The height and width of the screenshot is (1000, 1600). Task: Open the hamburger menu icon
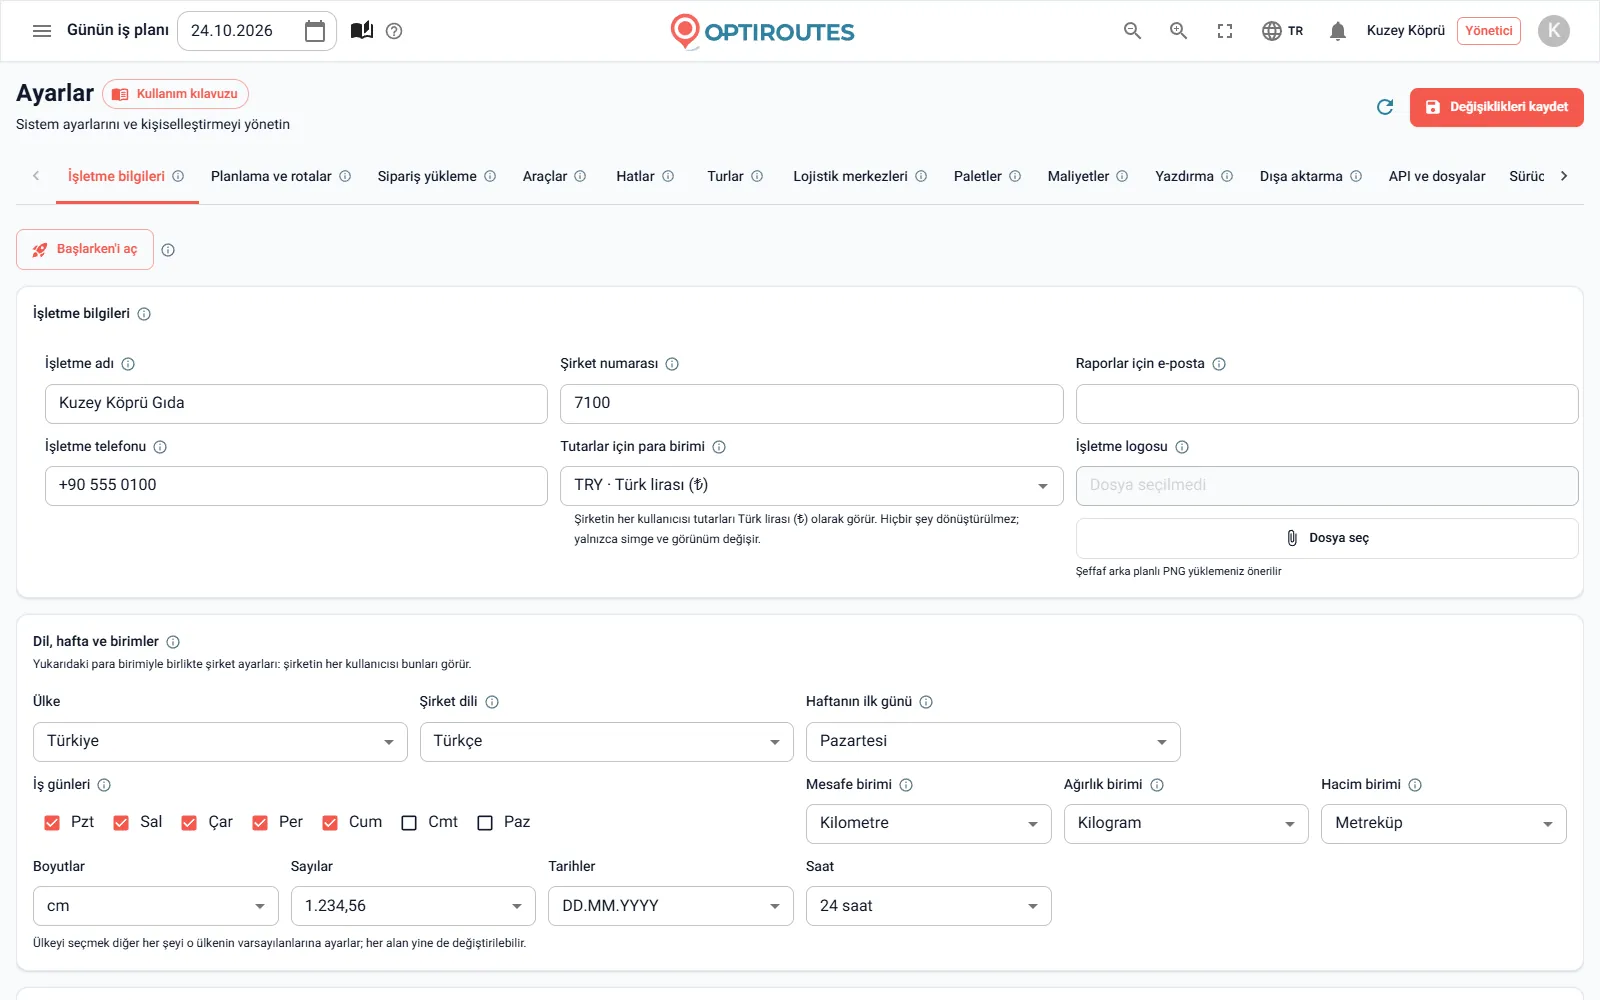(42, 31)
